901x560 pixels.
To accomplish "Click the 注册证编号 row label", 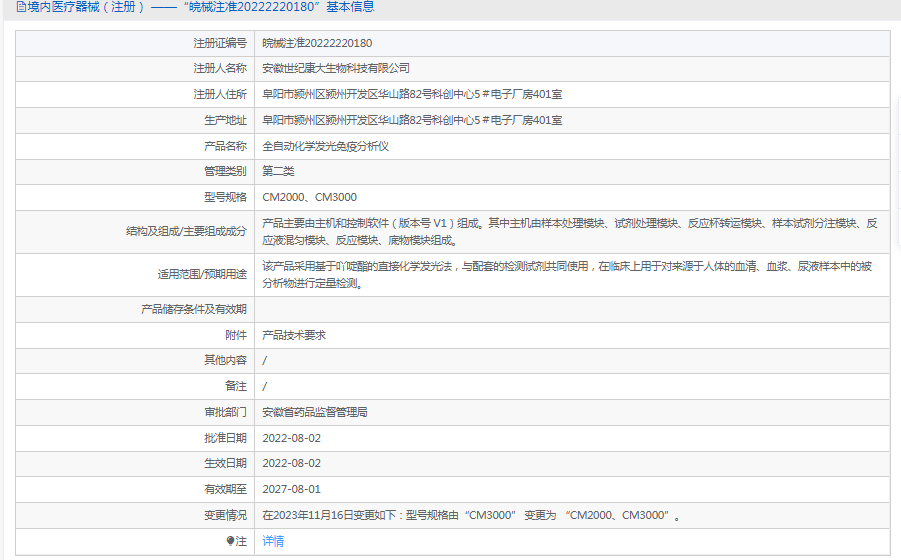I will pyautogui.click(x=219, y=43).
